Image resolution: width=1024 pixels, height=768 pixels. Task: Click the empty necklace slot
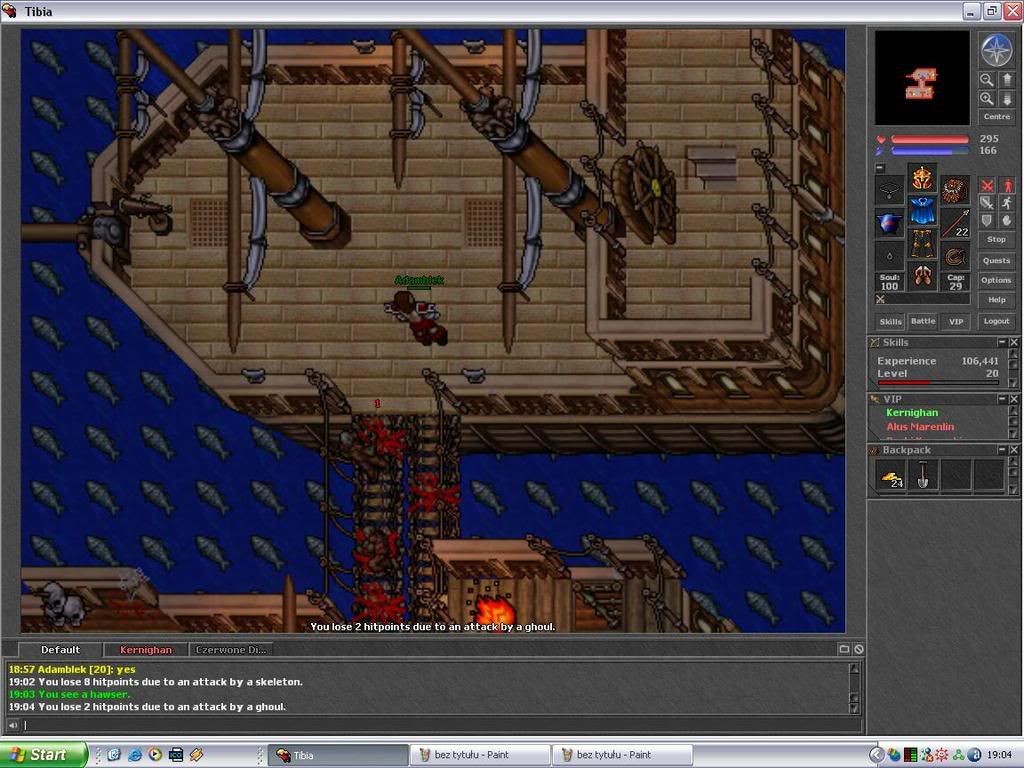coord(889,190)
